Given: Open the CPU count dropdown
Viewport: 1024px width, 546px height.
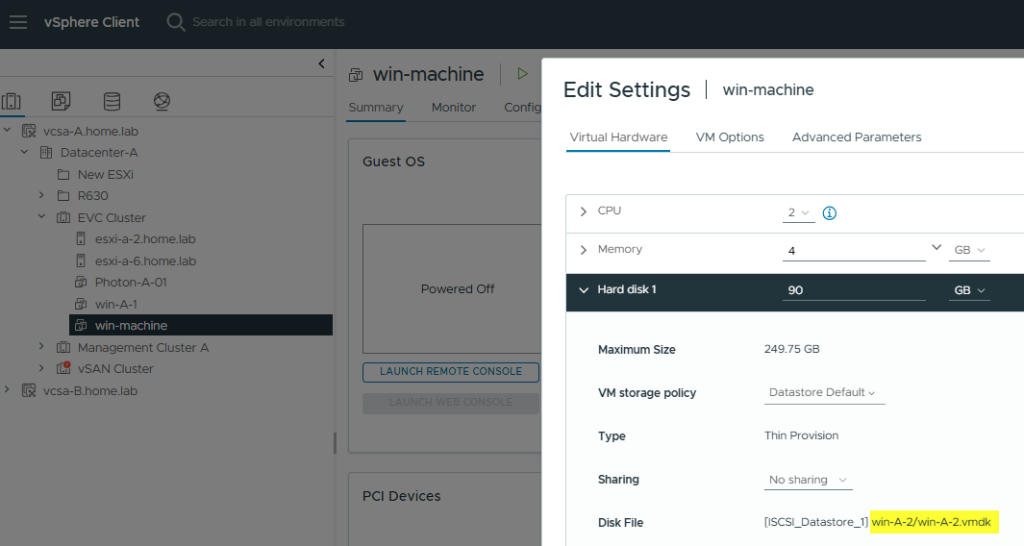Looking at the screenshot, I should (x=799, y=213).
